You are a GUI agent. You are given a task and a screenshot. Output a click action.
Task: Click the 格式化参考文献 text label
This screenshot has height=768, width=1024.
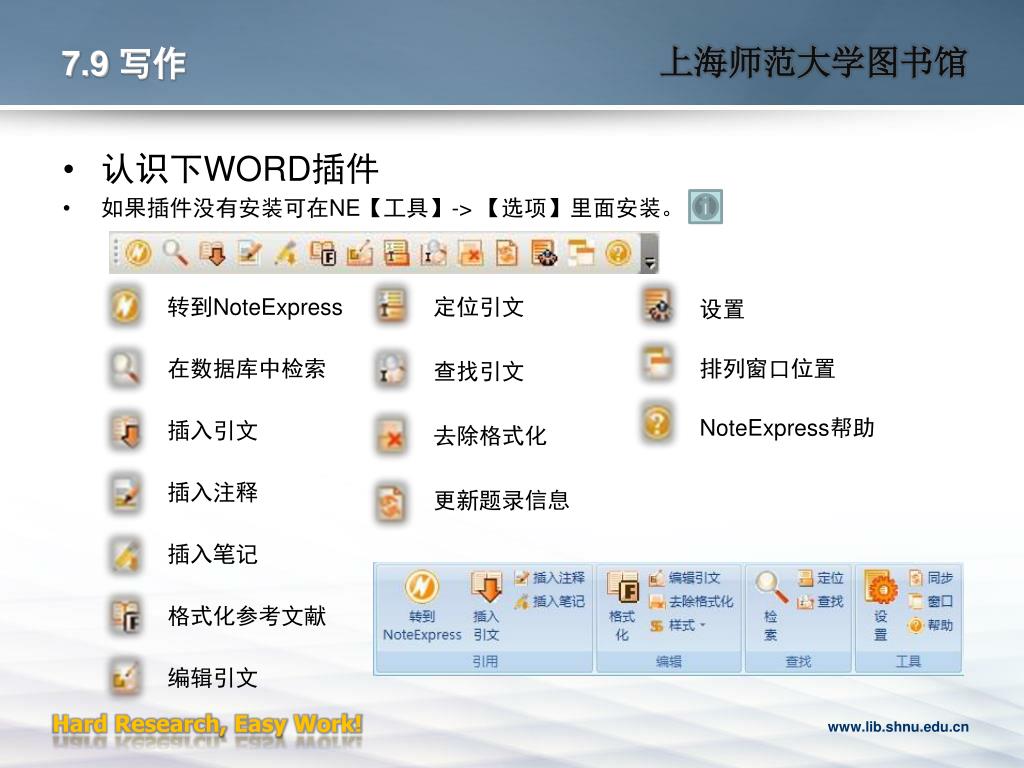click(247, 616)
